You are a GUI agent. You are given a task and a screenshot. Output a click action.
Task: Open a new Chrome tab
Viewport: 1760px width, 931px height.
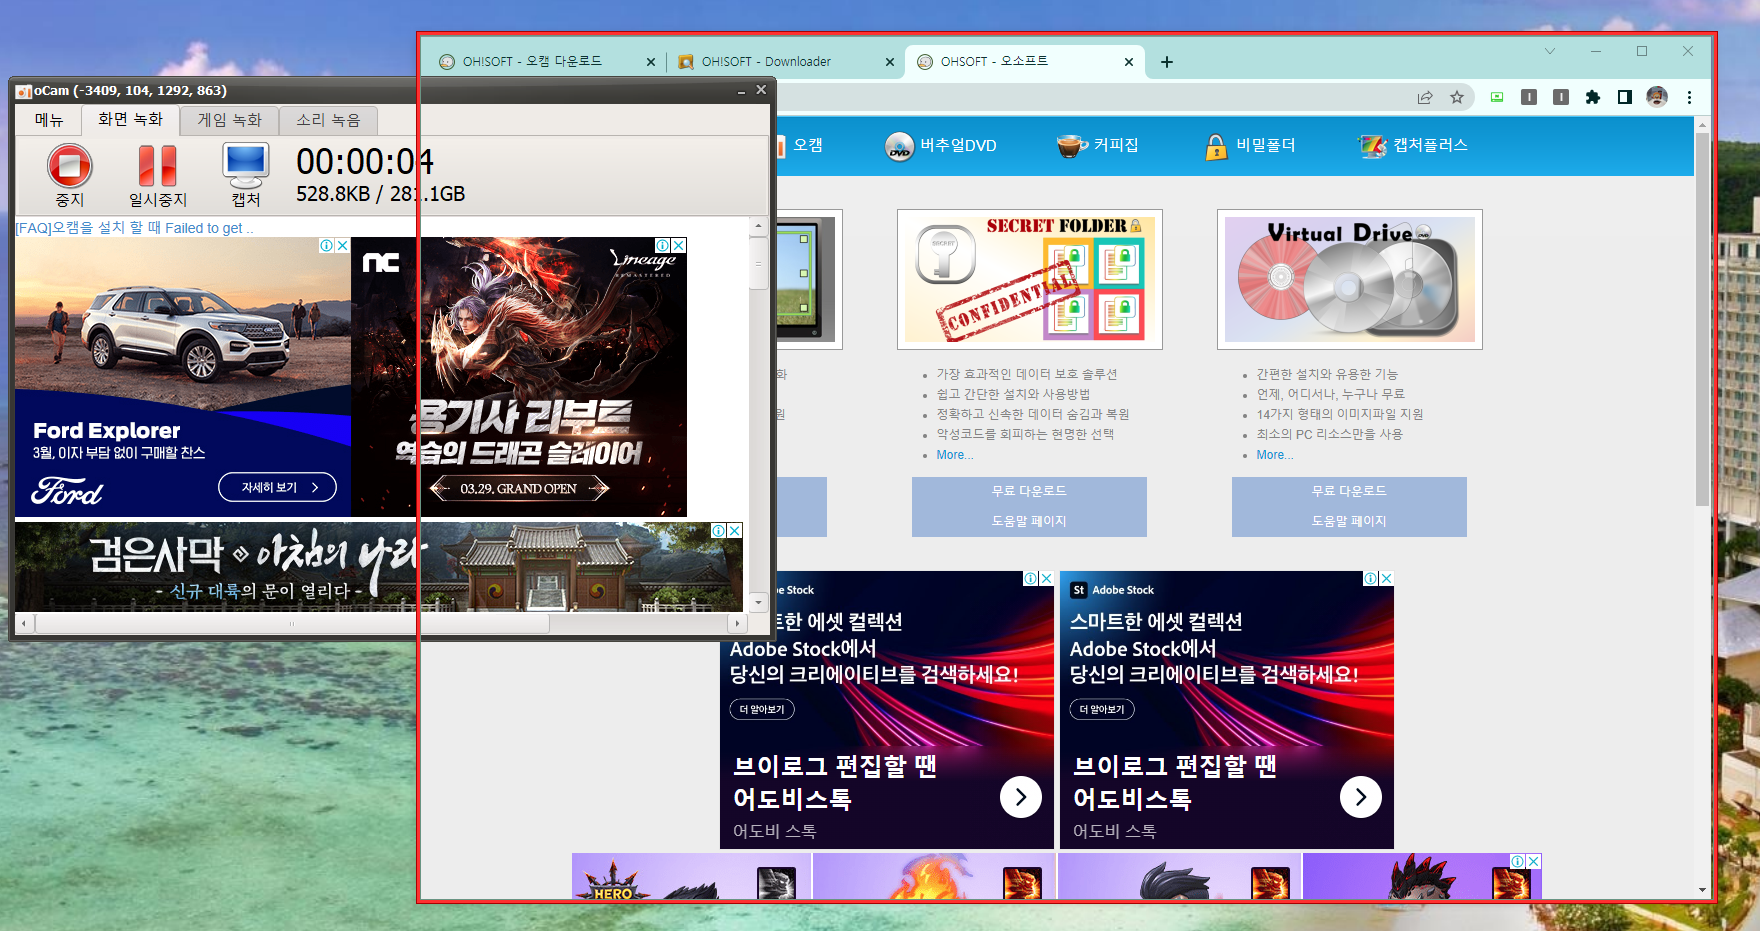click(1167, 62)
